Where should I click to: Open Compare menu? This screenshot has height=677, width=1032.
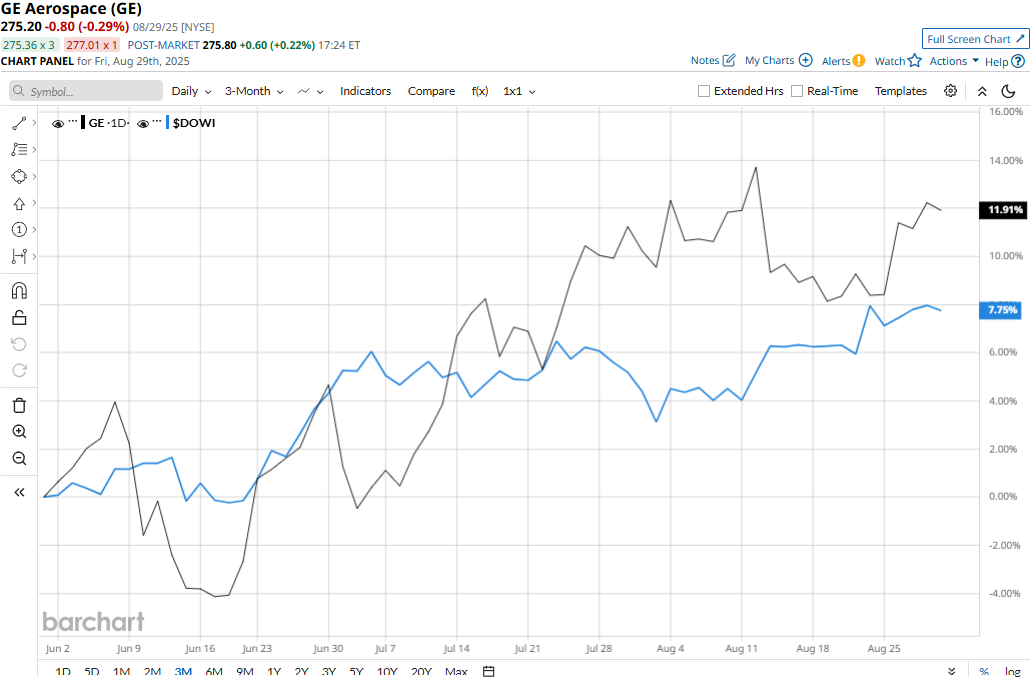[431, 91]
